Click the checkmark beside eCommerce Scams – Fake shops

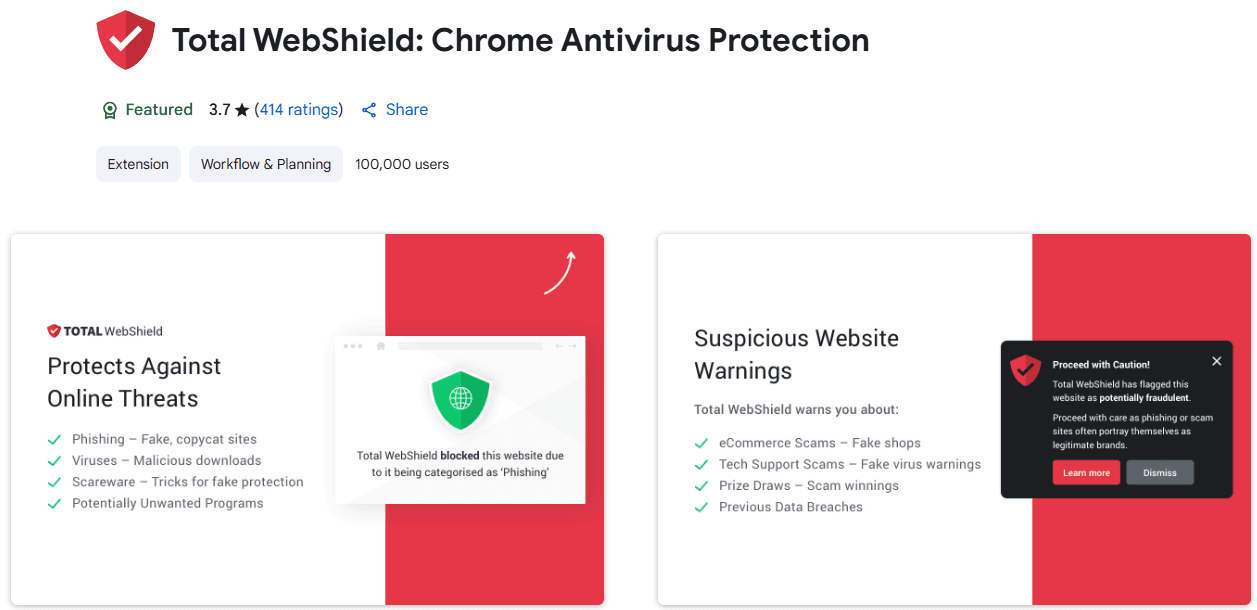click(x=701, y=442)
